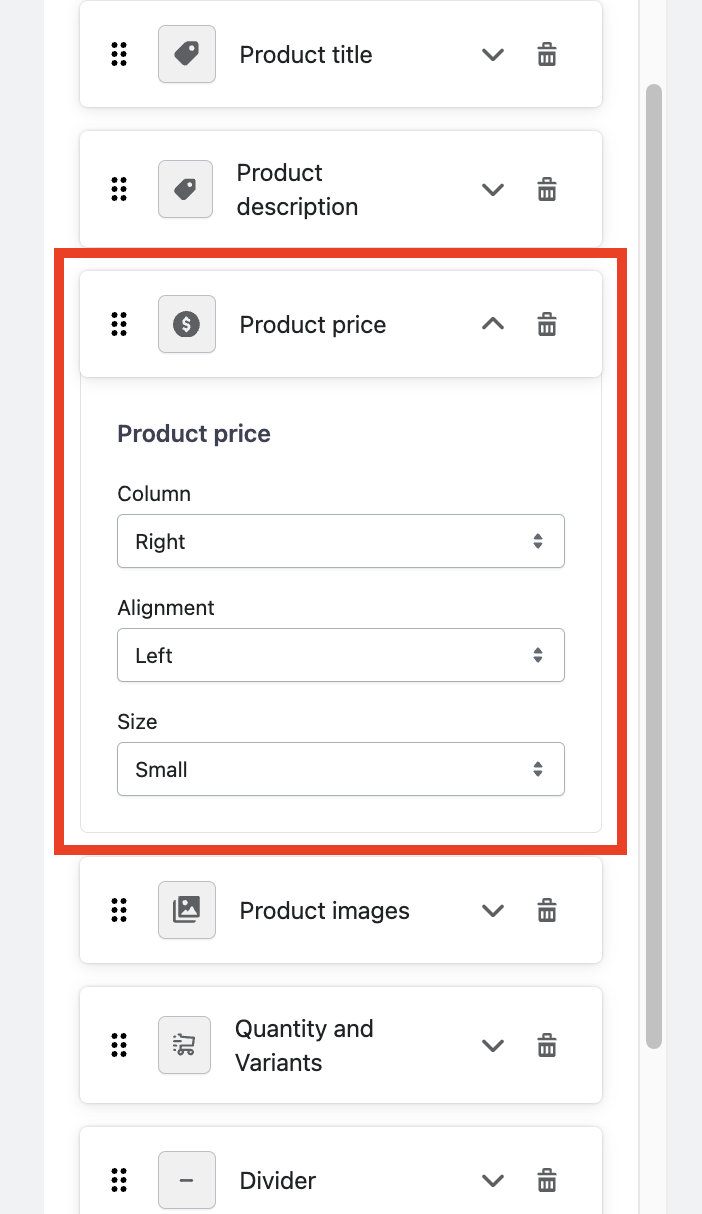The image size is (702, 1214).
Task: Expand the Divider block settings
Action: point(493,1180)
